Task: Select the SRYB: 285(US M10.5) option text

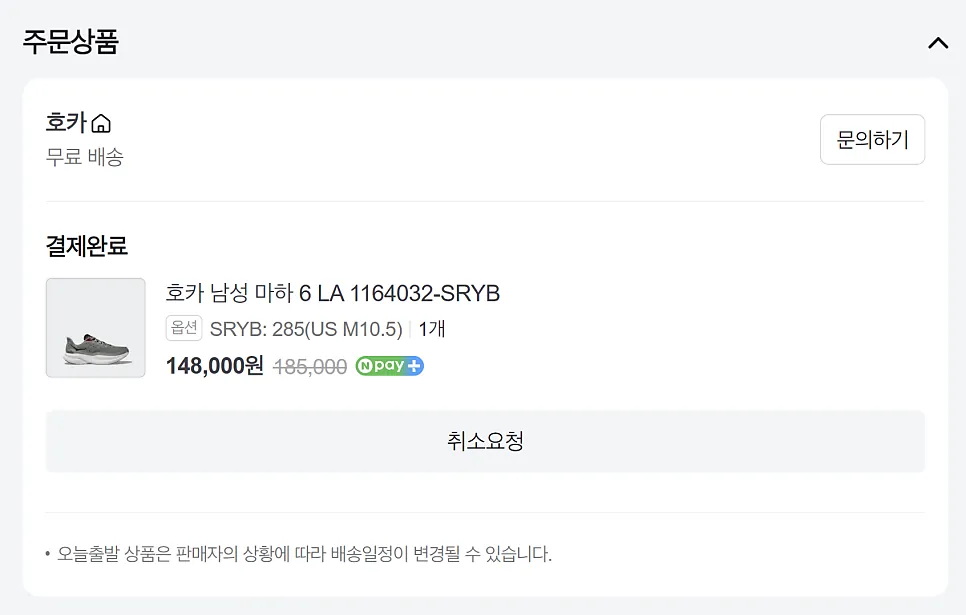Action: 306,329
